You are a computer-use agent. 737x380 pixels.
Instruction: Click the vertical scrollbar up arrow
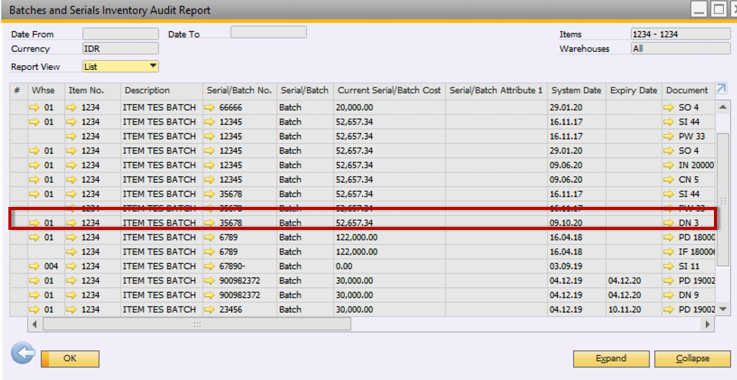[x=722, y=107]
